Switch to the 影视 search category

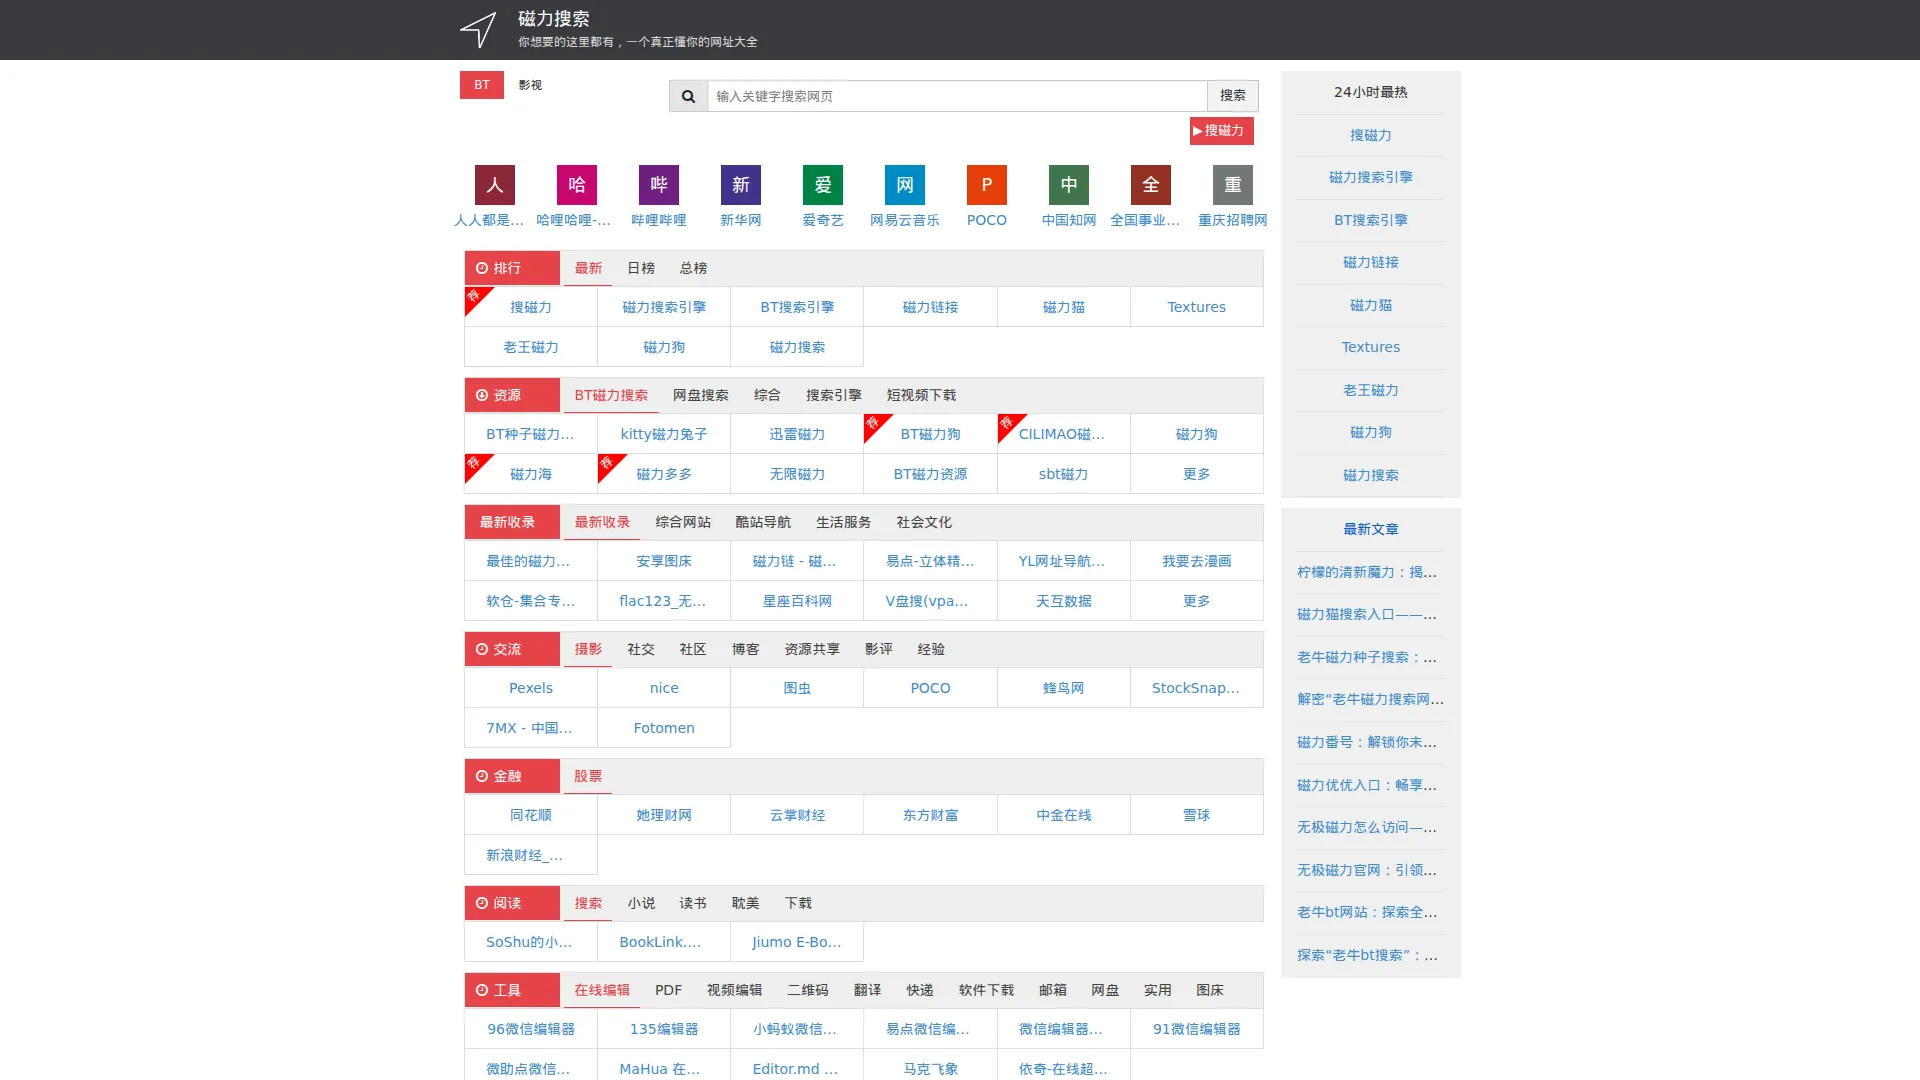(x=530, y=85)
